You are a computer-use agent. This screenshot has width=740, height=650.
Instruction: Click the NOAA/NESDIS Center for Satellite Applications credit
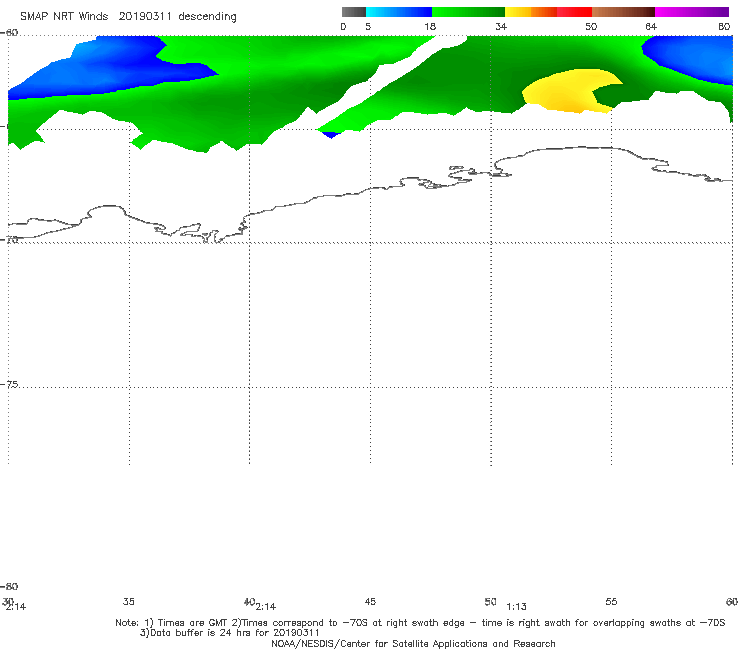[413, 643]
